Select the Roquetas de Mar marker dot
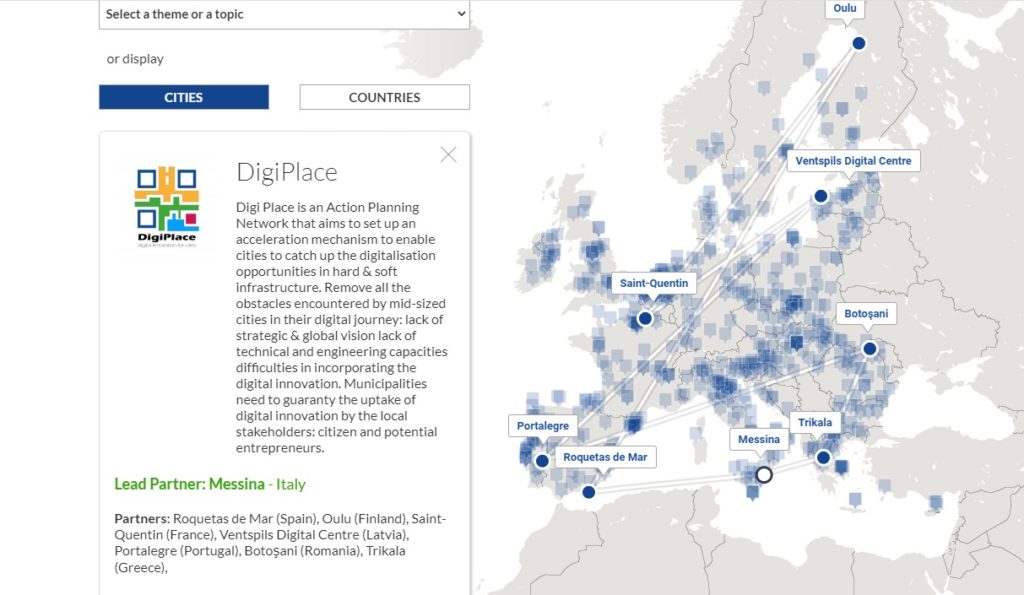The image size is (1024, 595). (588, 492)
